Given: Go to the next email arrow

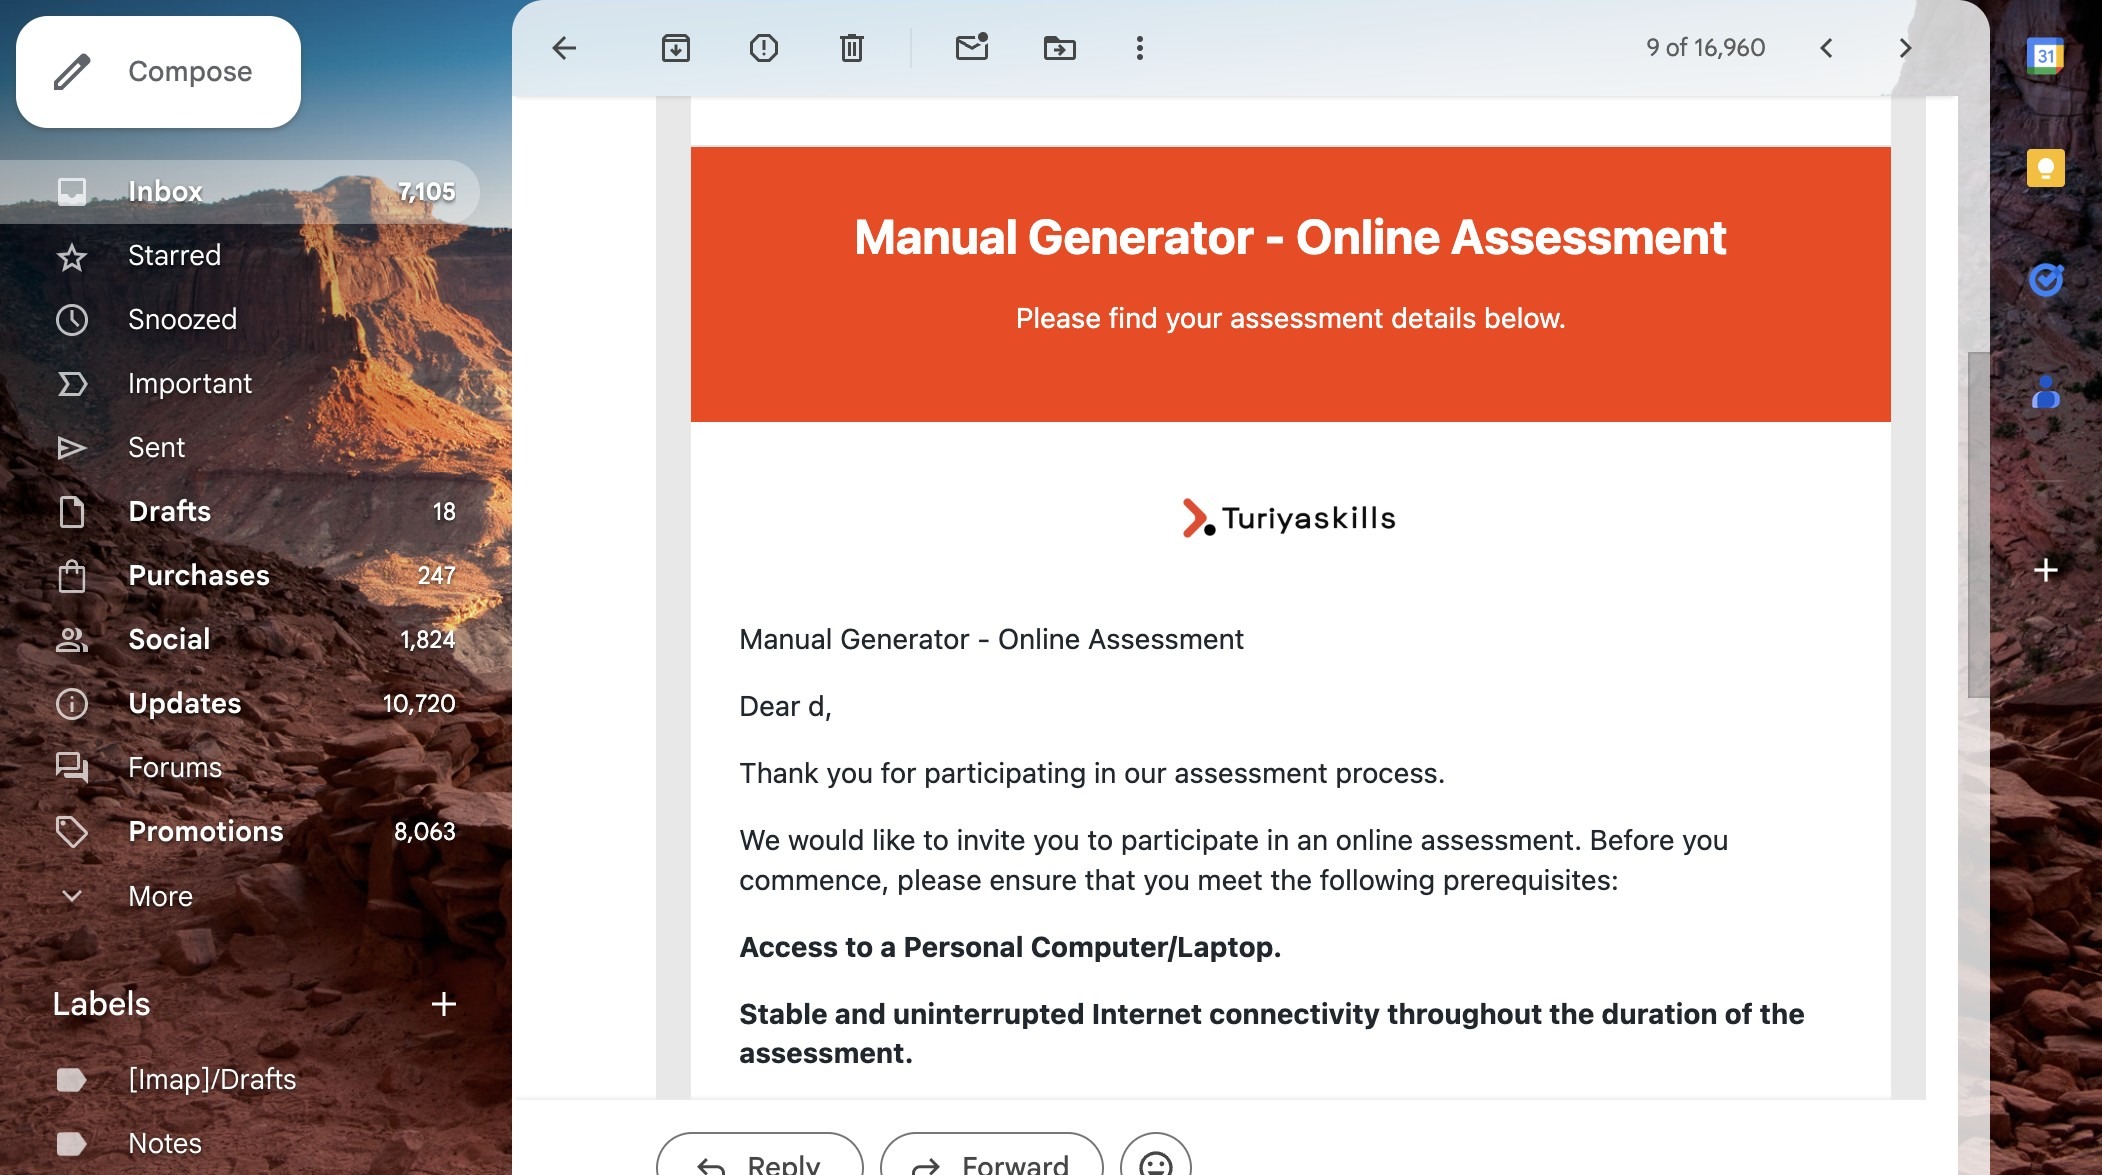Looking at the screenshot, I should coord(1904,48).
